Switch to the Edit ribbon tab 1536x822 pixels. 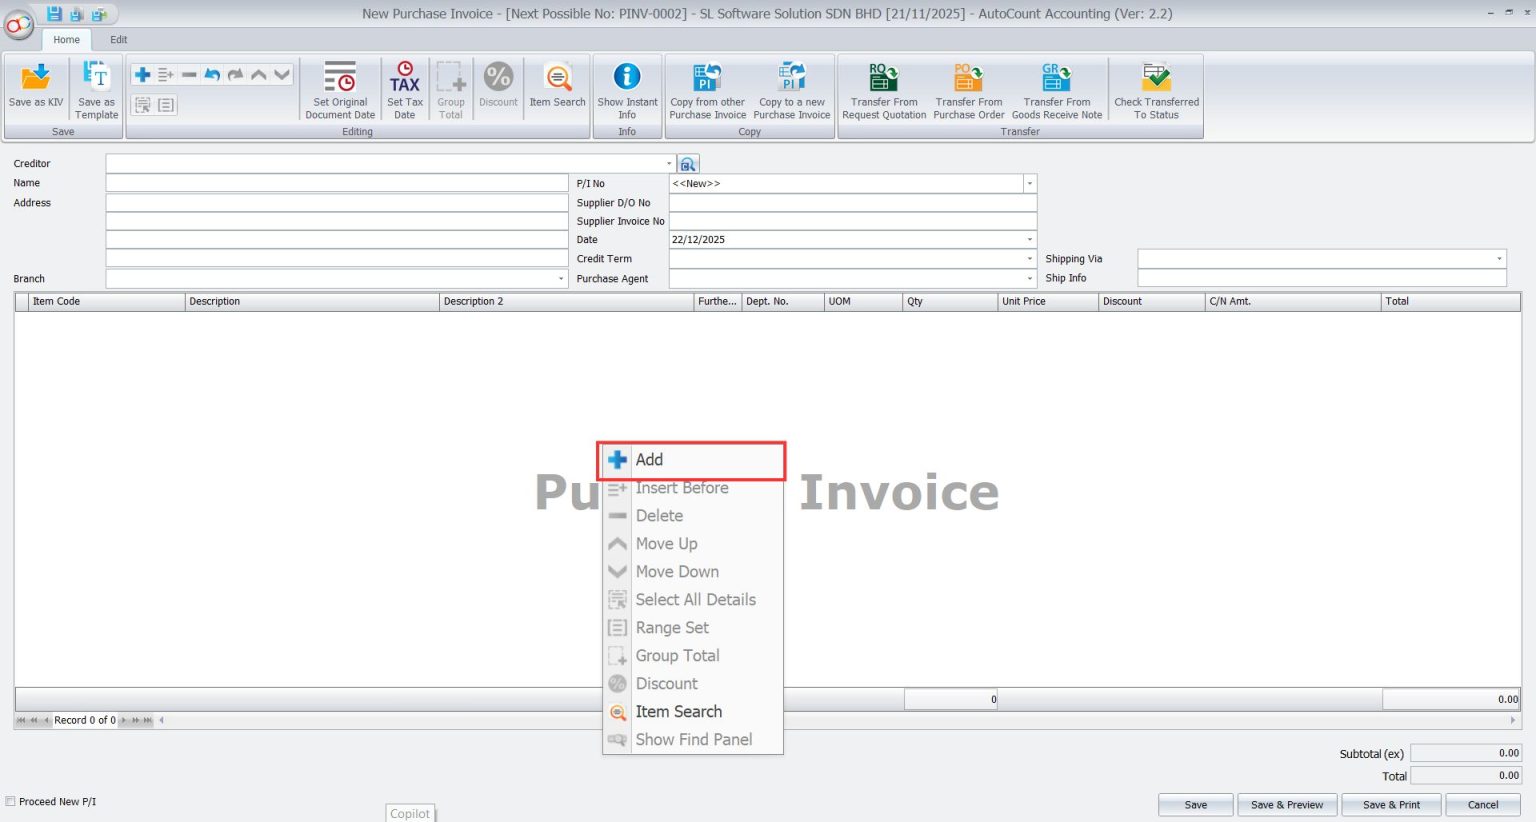coord(118,39)
